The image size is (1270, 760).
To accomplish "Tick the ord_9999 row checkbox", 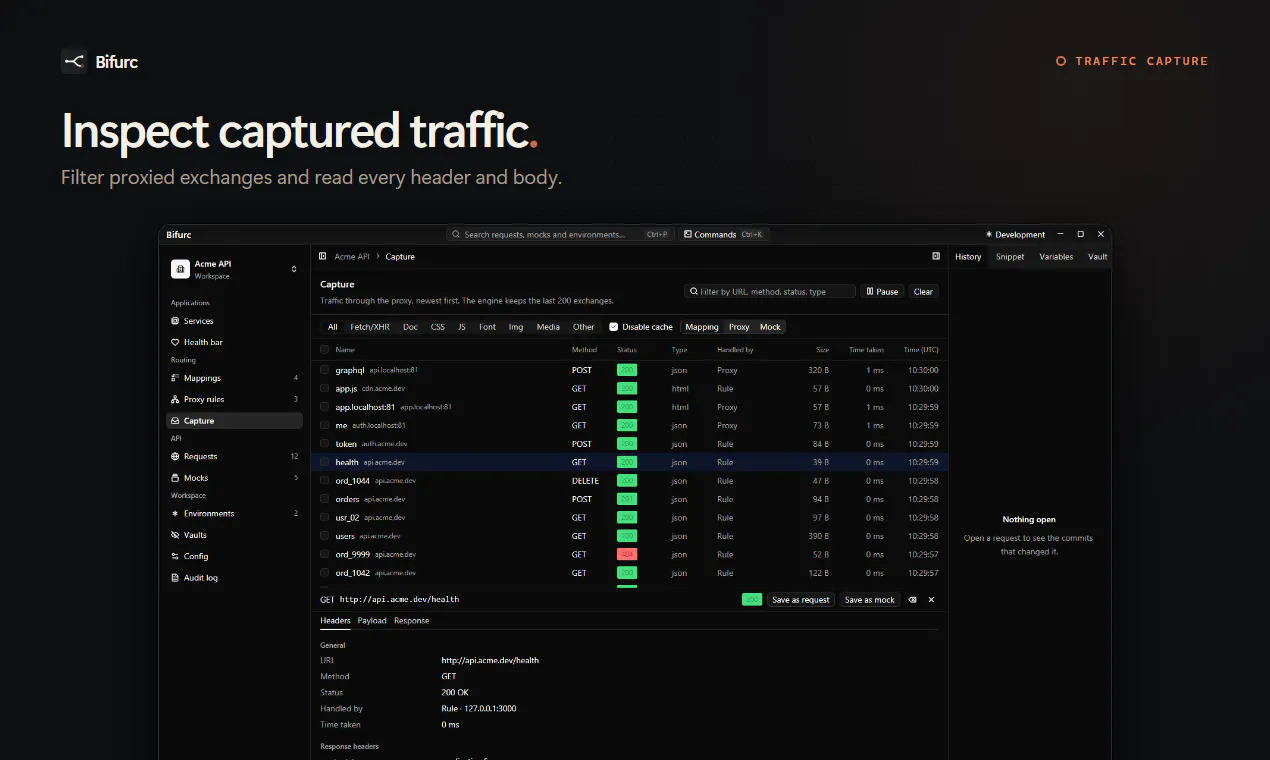I will (324, 554).
